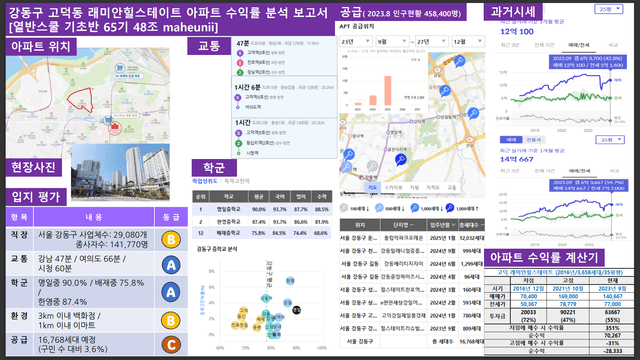
Task: Toggle map view to 스카이뷰
Action: coord(393,187)
